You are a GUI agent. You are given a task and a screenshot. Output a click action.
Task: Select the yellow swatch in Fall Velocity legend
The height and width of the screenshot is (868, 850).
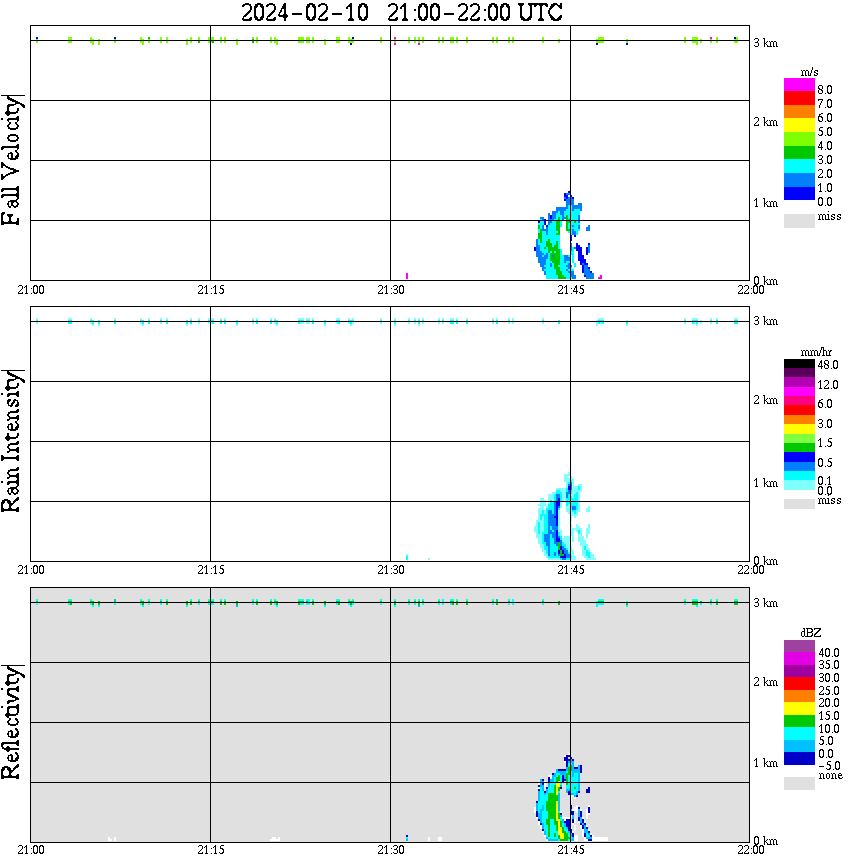(799, 126)
